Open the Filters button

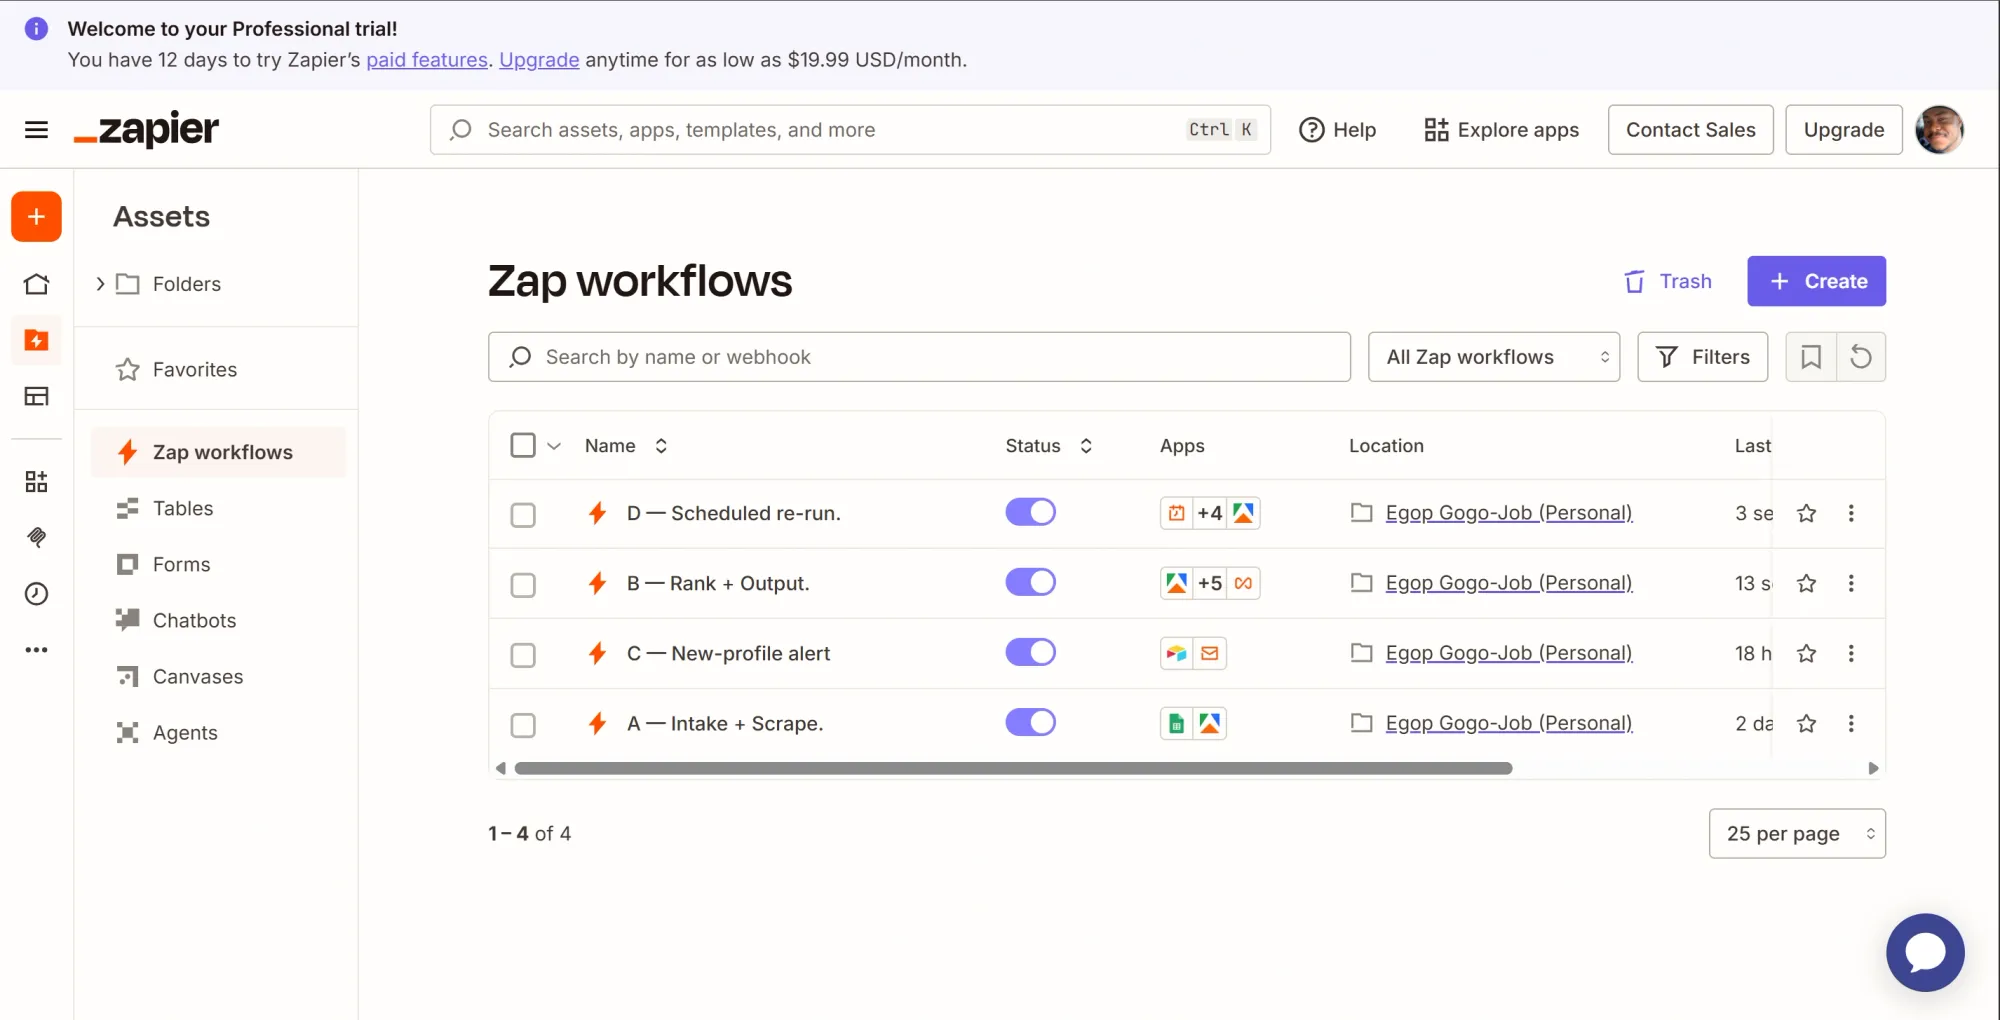[1702, 357]
